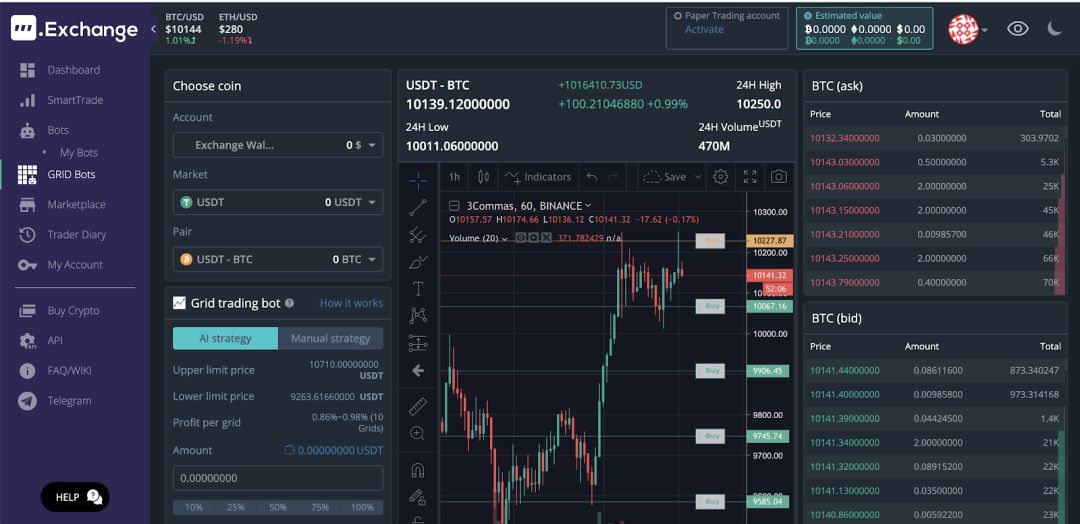Toggle the magnet snap mode
Image resolution: width=1080 pixels, height=524 pixels.
417,471
